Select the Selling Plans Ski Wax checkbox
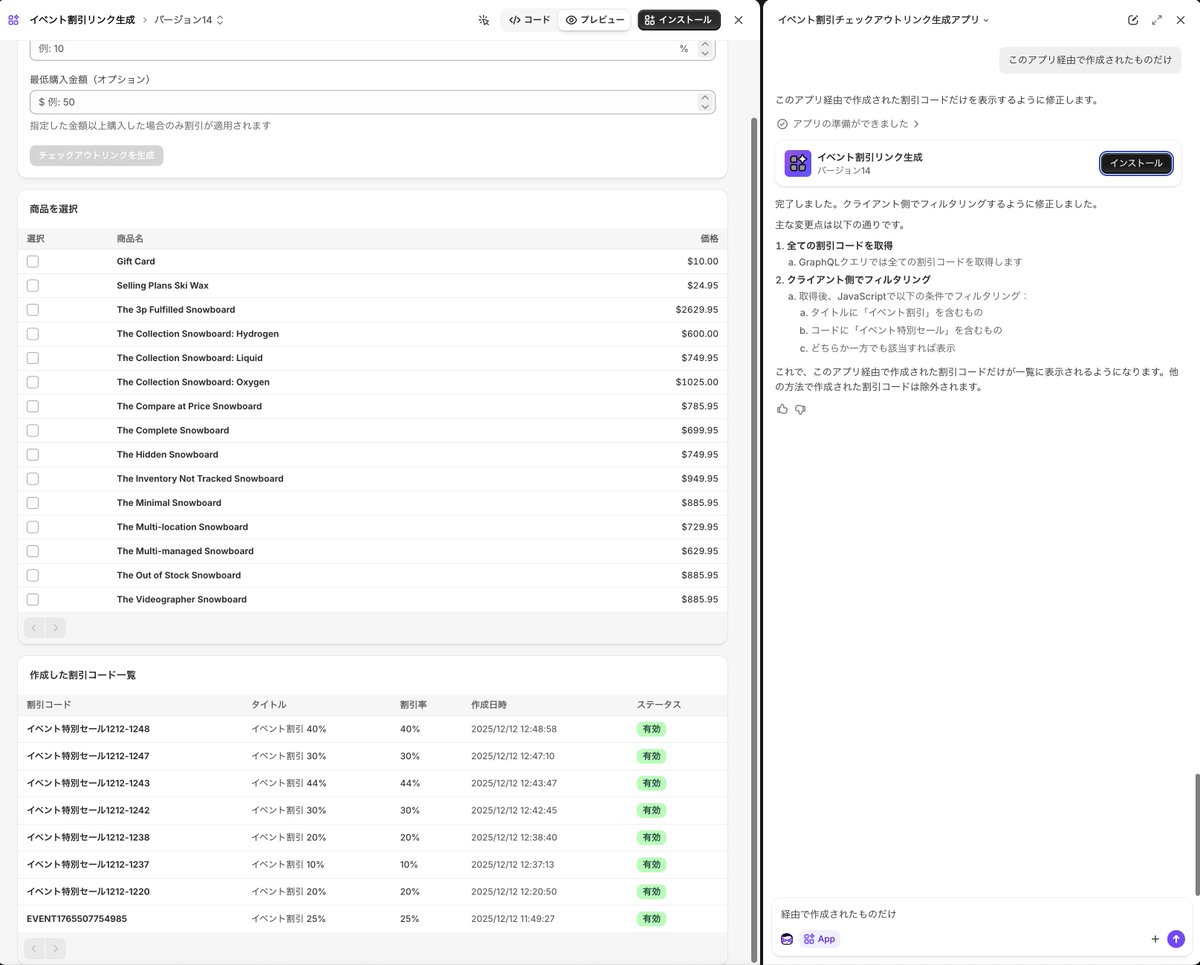 (33, 285)
